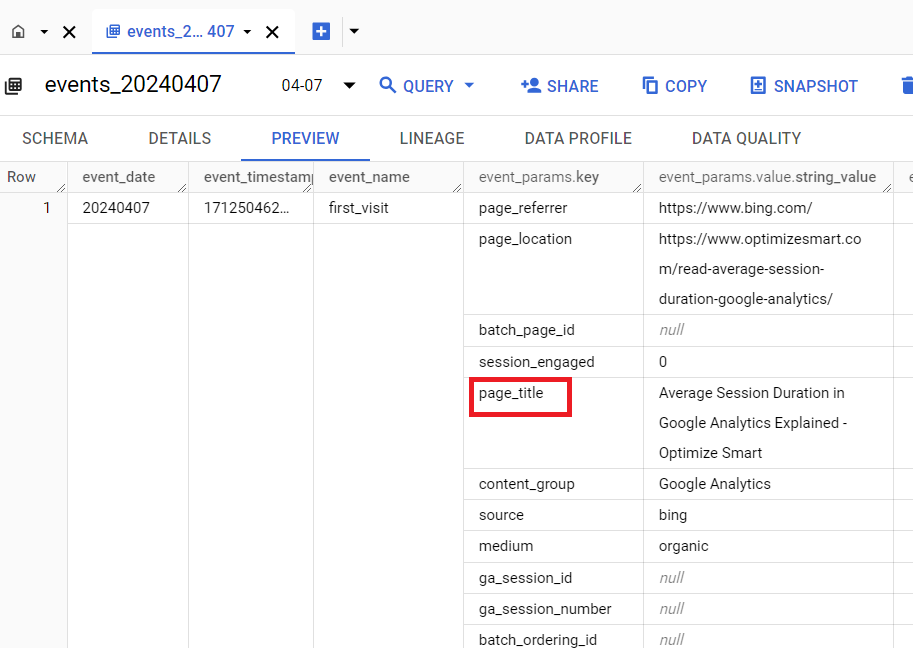Click the home tab icon
Image resolution: width=913 pixels, height=648 pixels.
coord(18,32)
